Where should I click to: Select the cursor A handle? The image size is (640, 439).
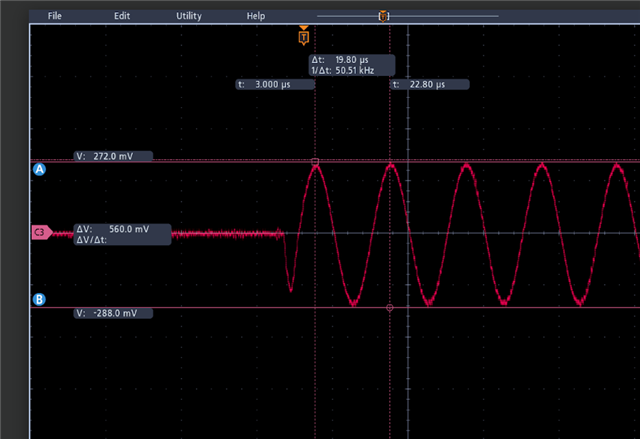pyautogui.click(x=39, y=169)
